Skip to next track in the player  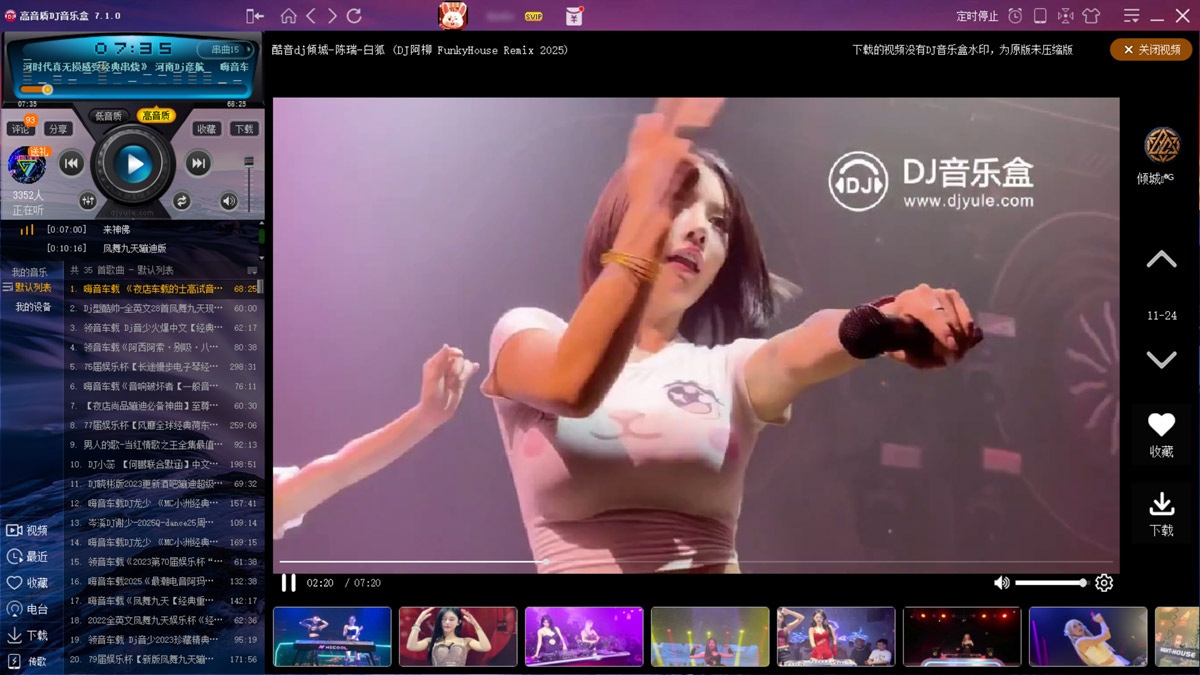(199, 163)
